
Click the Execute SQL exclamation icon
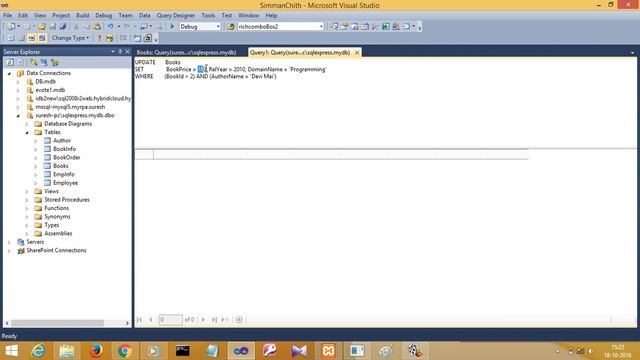pos(99,38)
